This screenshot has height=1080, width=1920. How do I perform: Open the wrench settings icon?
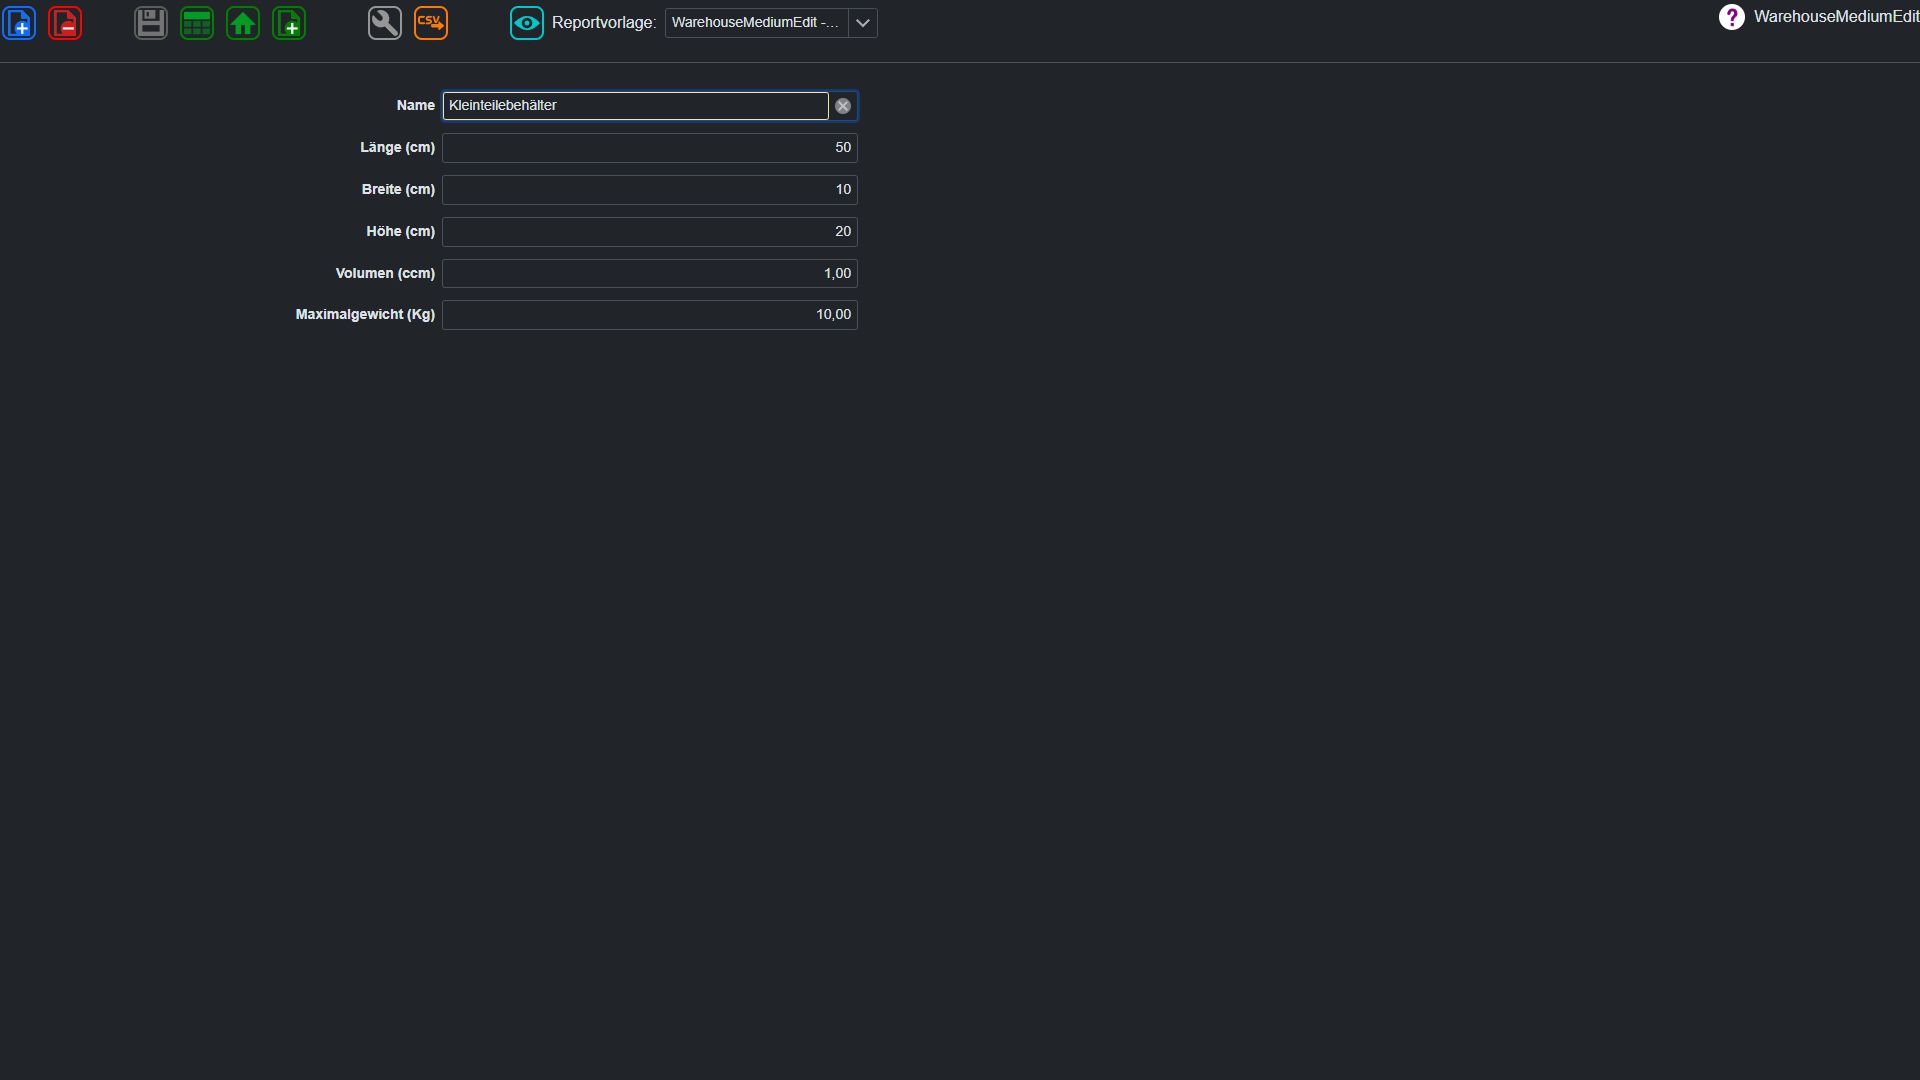385,23
